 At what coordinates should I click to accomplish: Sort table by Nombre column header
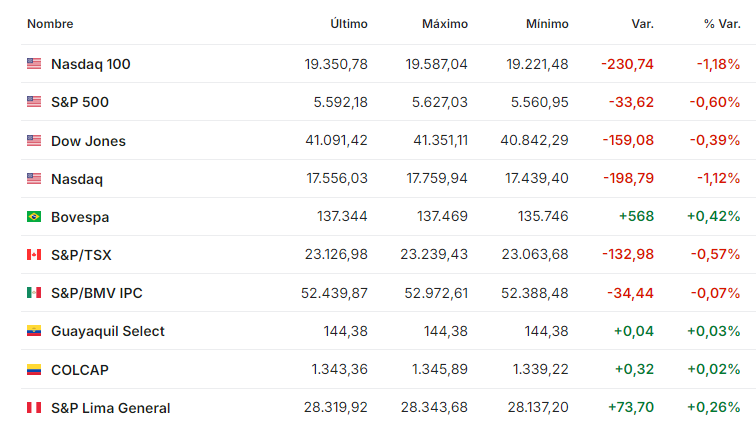pos(50,24)
